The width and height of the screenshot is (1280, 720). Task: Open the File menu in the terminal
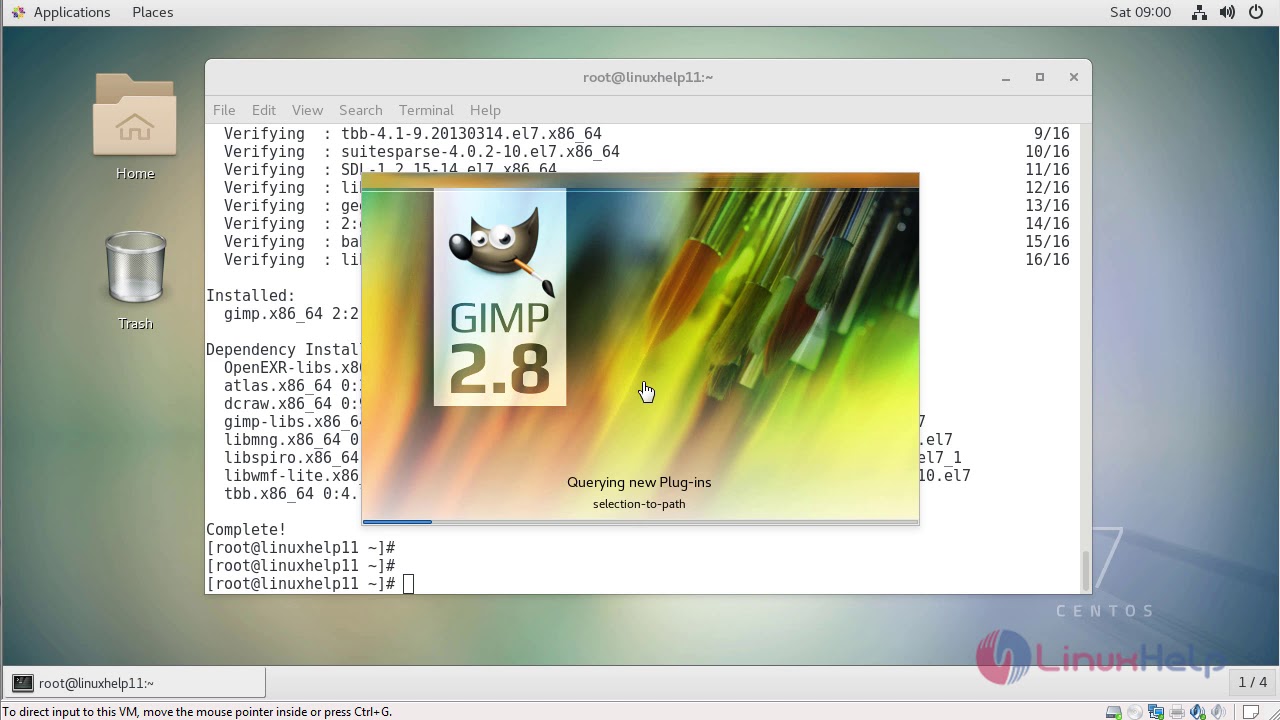tap(224, 110)
